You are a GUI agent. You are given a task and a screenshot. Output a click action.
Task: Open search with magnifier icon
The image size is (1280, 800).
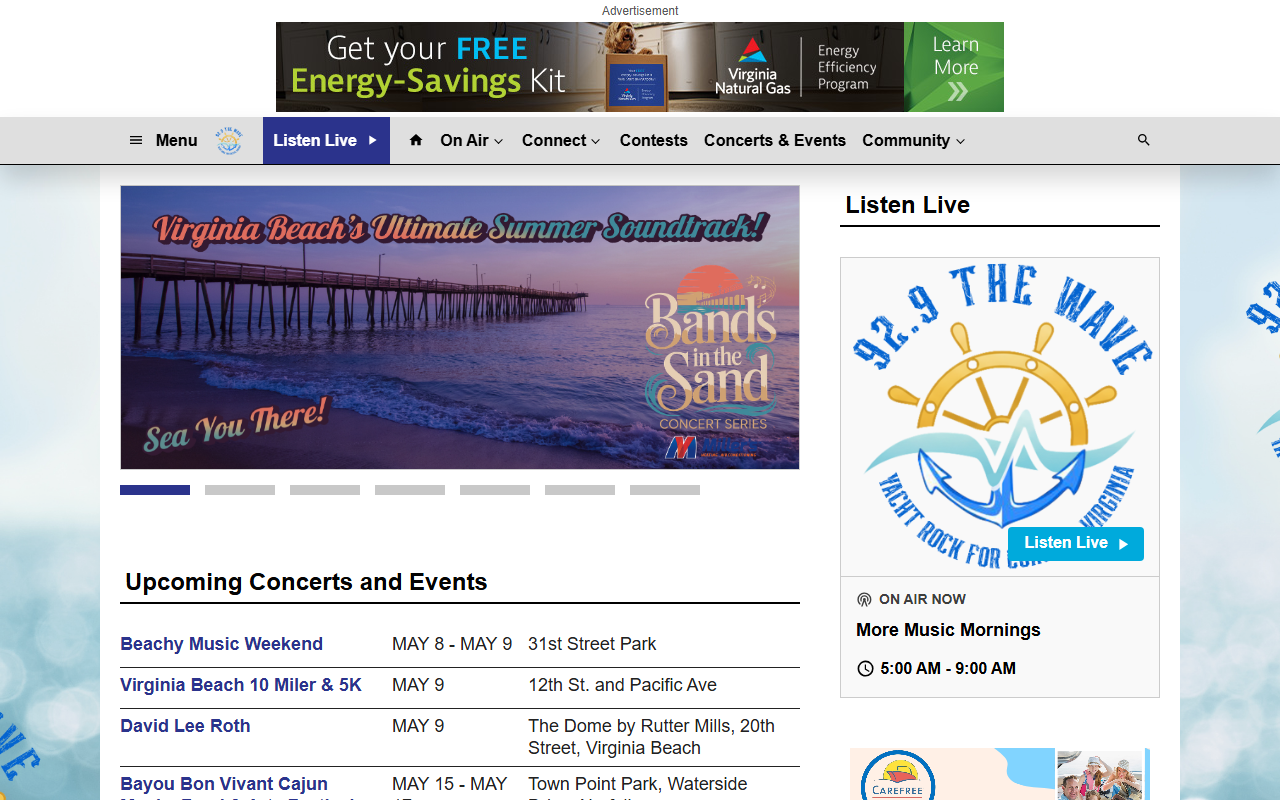pyautogui.click(x=1144, y=140)
